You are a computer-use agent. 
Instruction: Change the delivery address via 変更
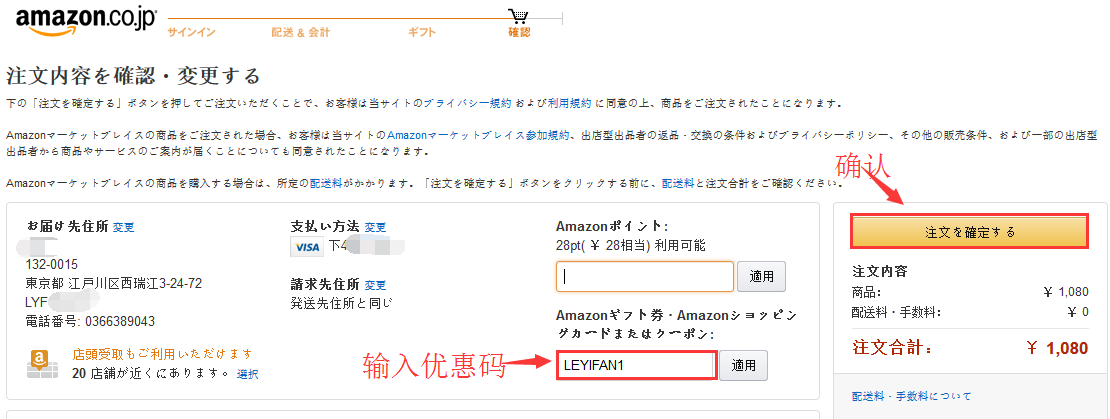point(124,227)
